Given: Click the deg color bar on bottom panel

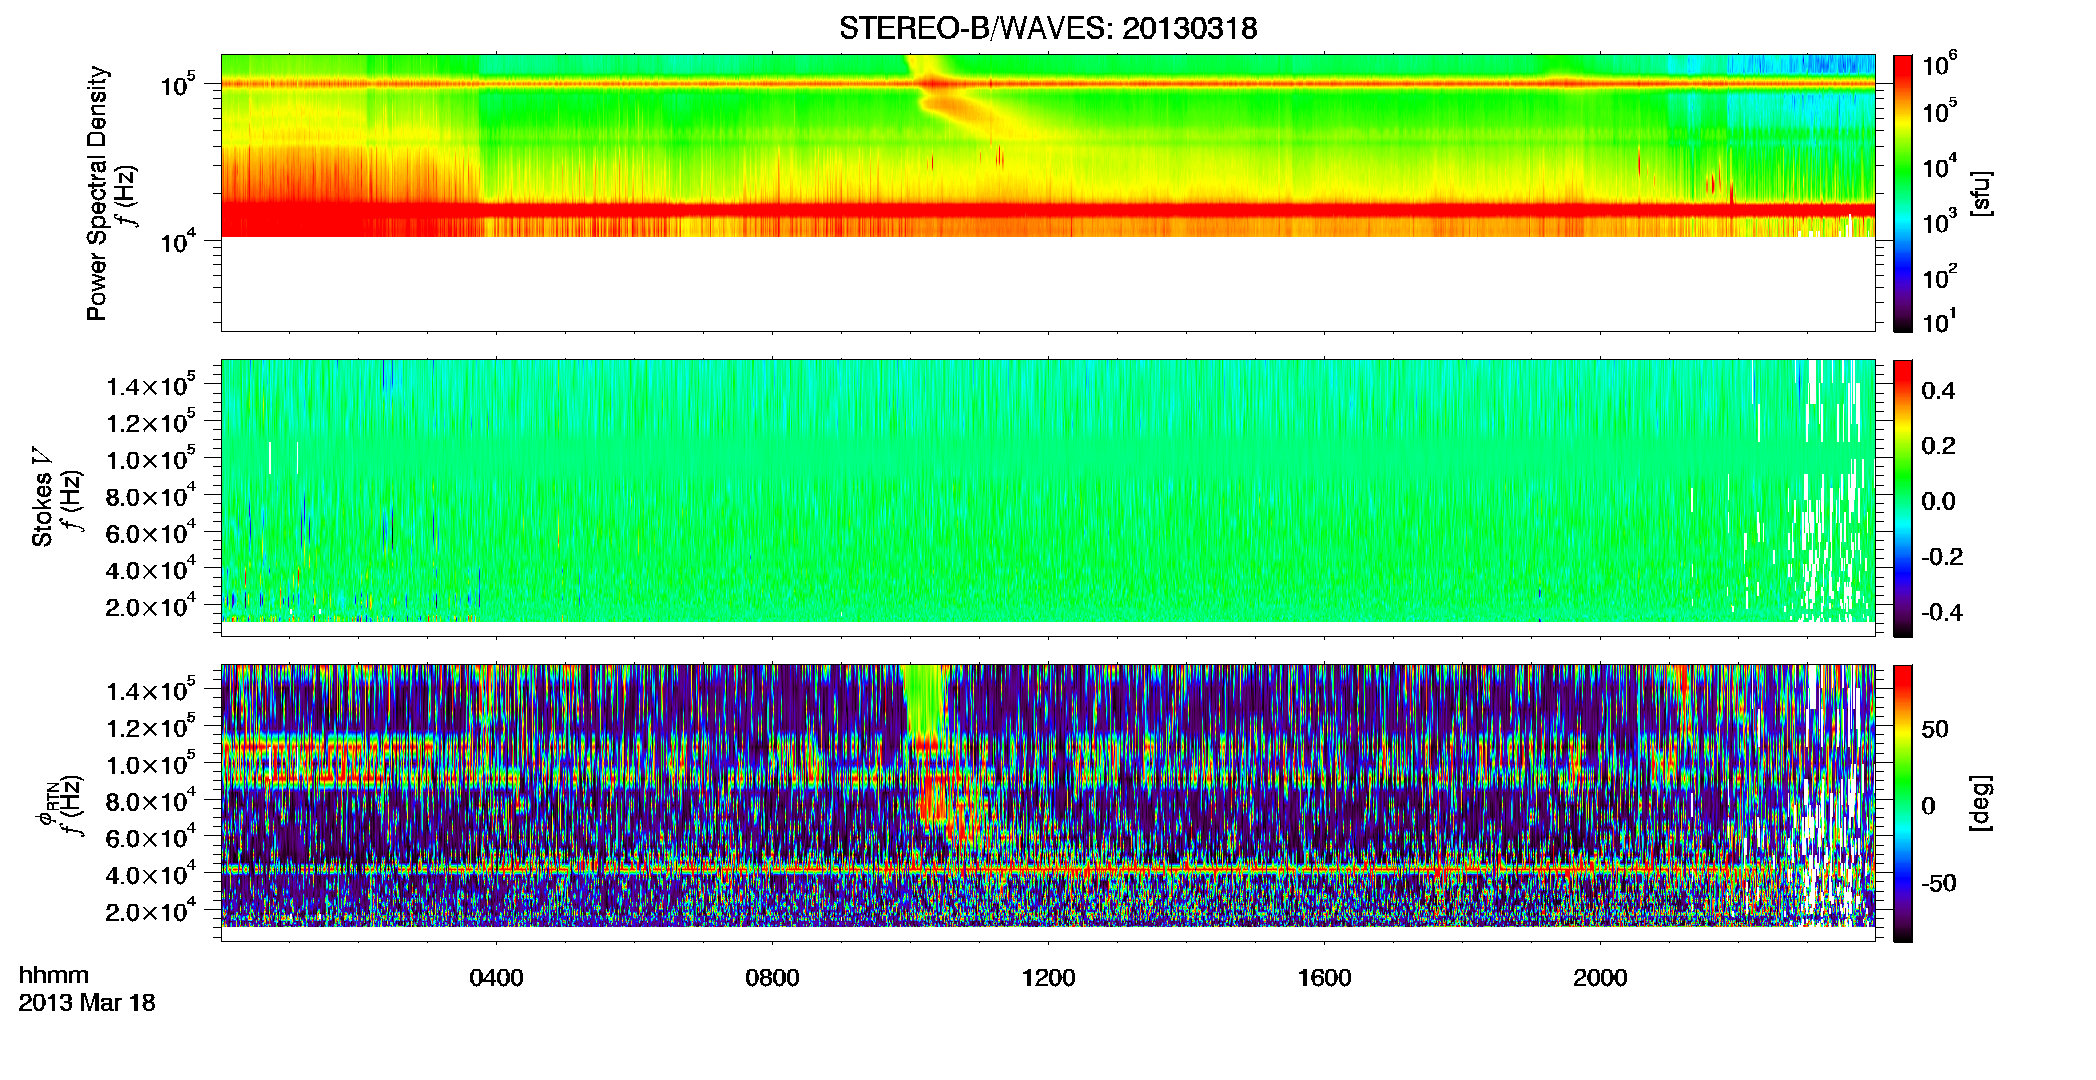Looking at the screenshot, I should 1903,803.
